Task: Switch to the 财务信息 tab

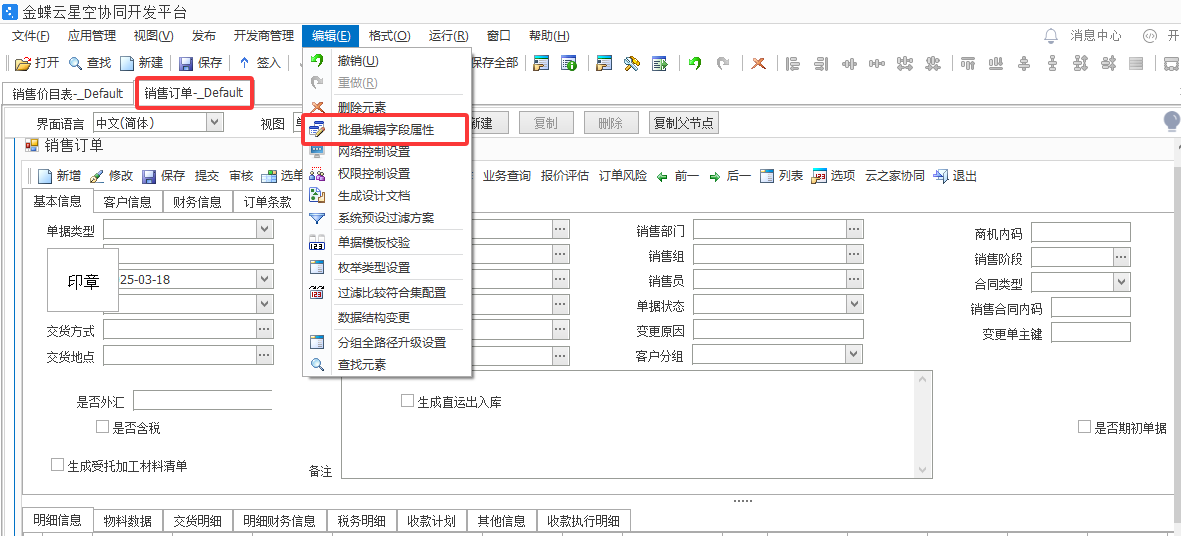Action: (197, 202)
